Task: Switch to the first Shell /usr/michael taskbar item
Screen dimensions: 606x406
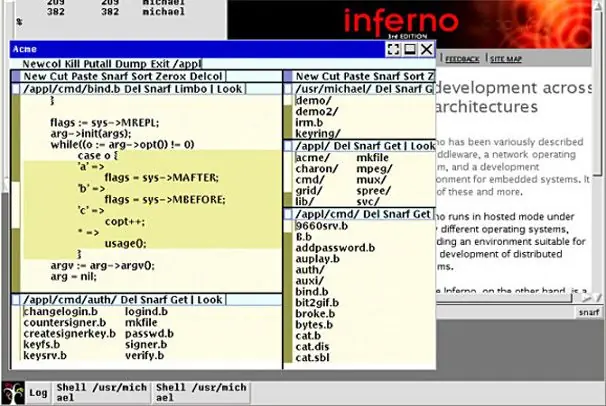Action: coord(101,392)
